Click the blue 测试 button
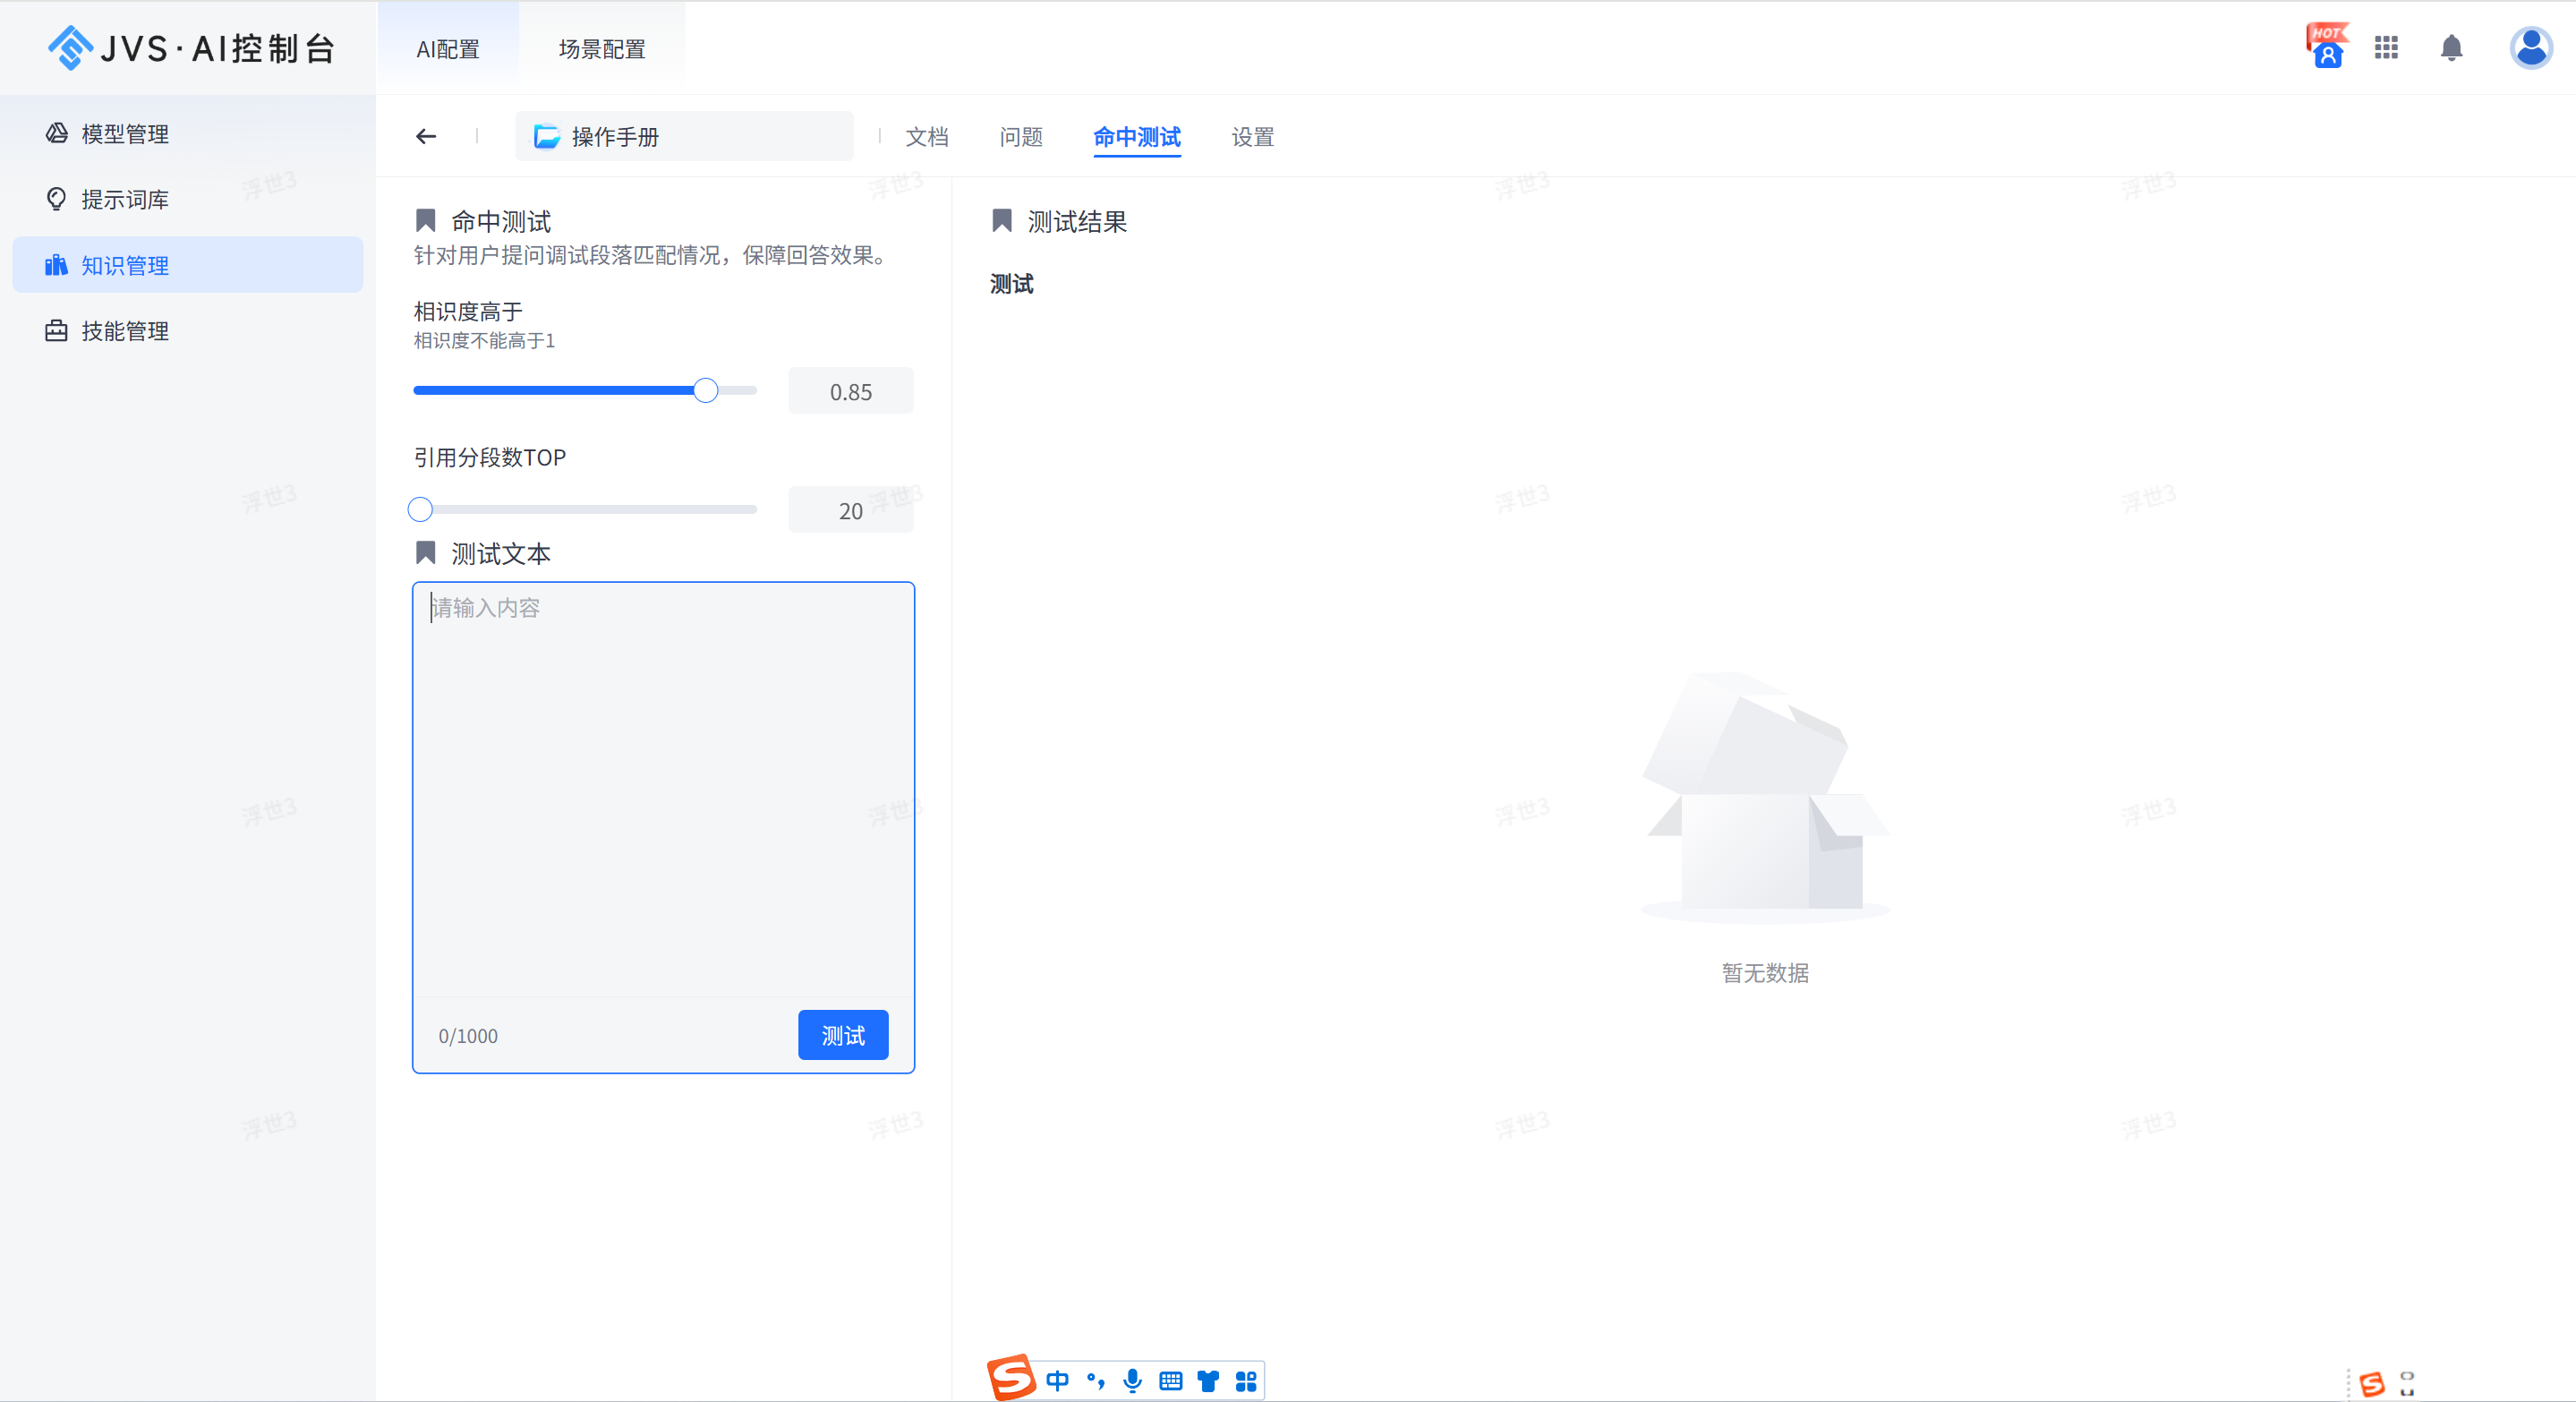This screenshot has height=1402, width=2576. point(842,1035)
